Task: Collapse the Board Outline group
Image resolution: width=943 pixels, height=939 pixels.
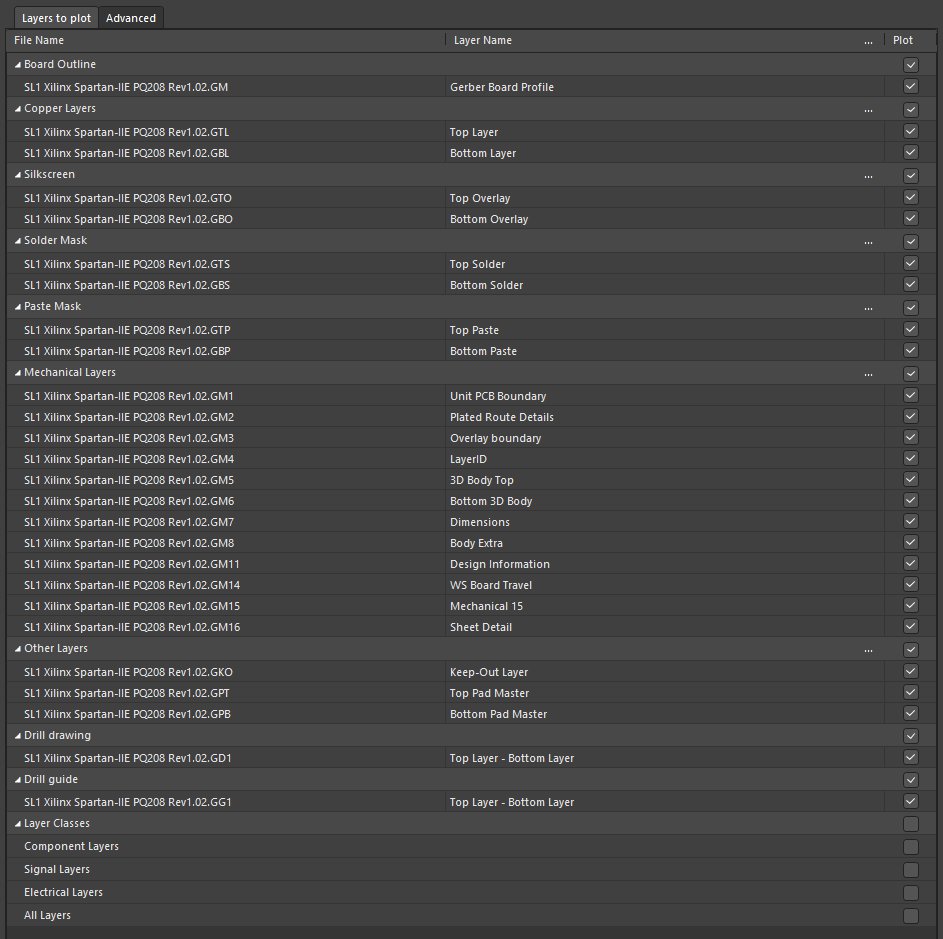Action: [x=17, y=64]
